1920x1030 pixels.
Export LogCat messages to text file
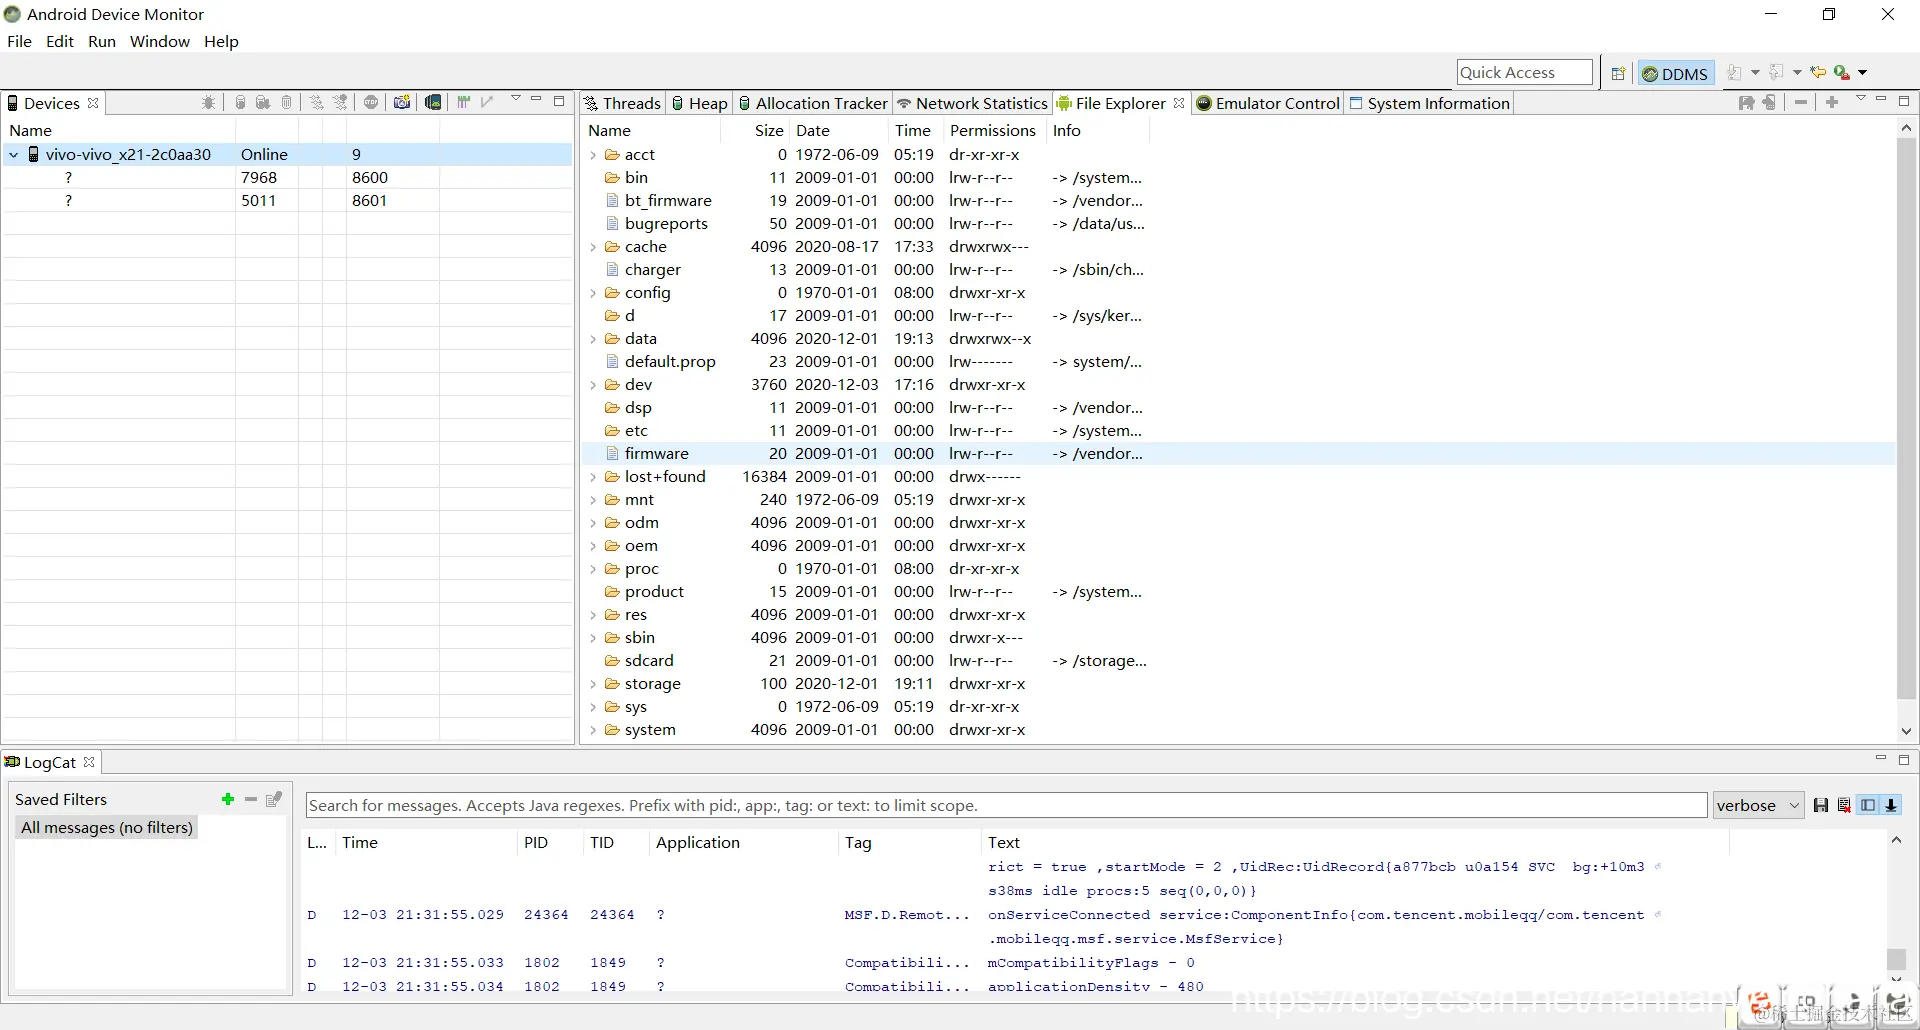pos(1821,806)
